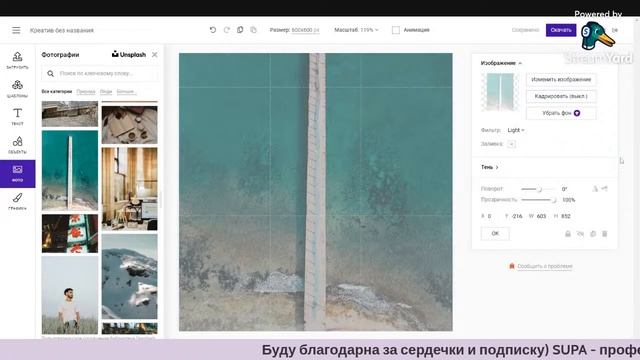
Task: Click Изменить изображение button
Action: tap(561, 80)
